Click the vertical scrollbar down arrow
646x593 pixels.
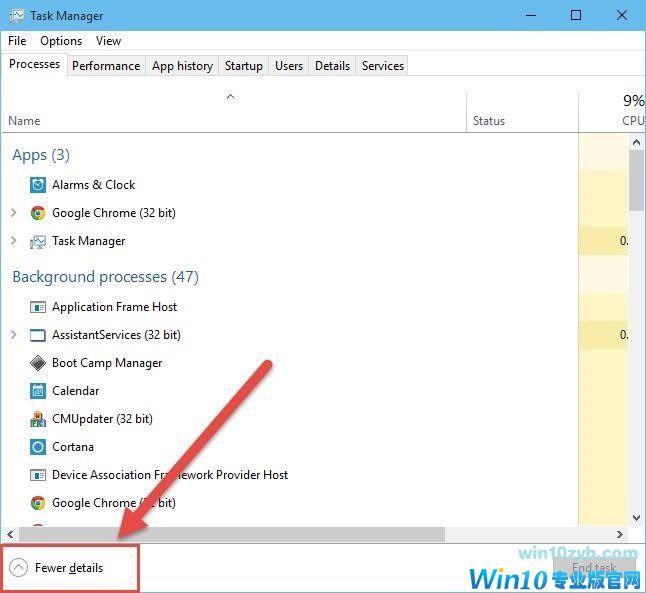coord(636,518)
